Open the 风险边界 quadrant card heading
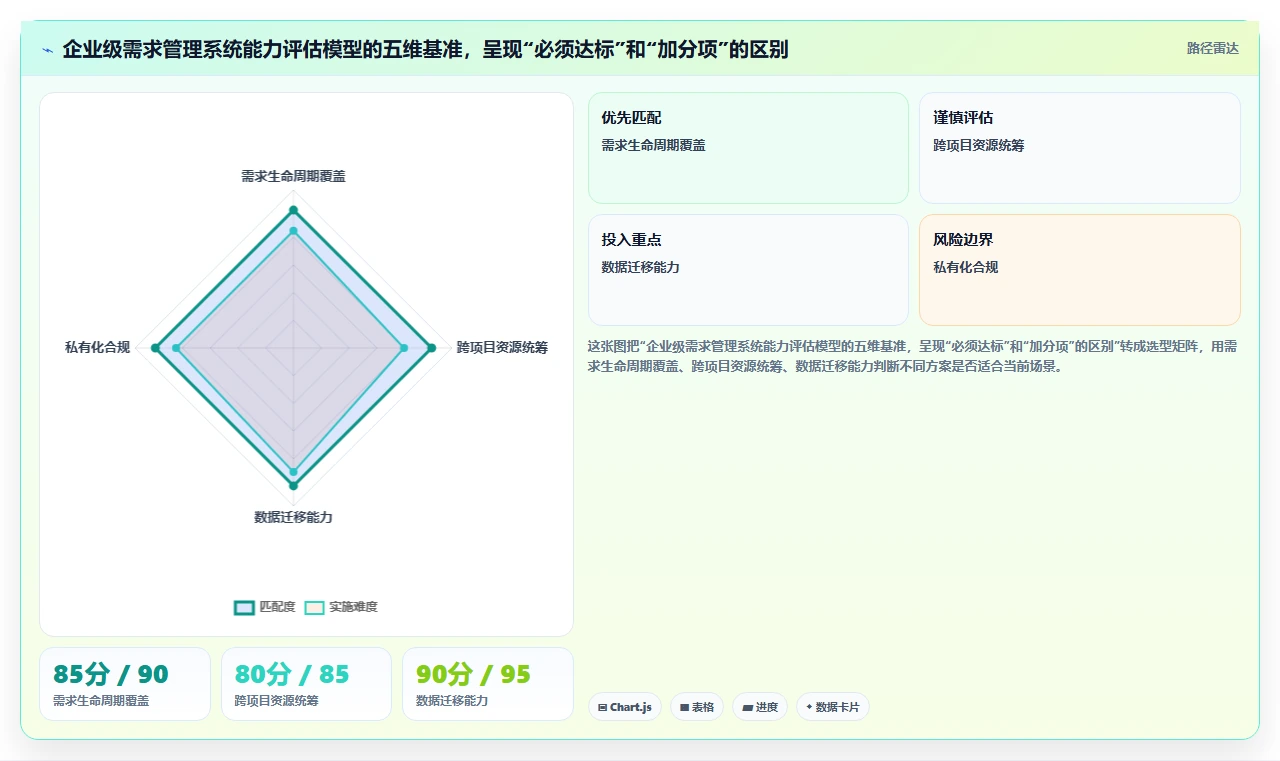 (x=963, y=240)
